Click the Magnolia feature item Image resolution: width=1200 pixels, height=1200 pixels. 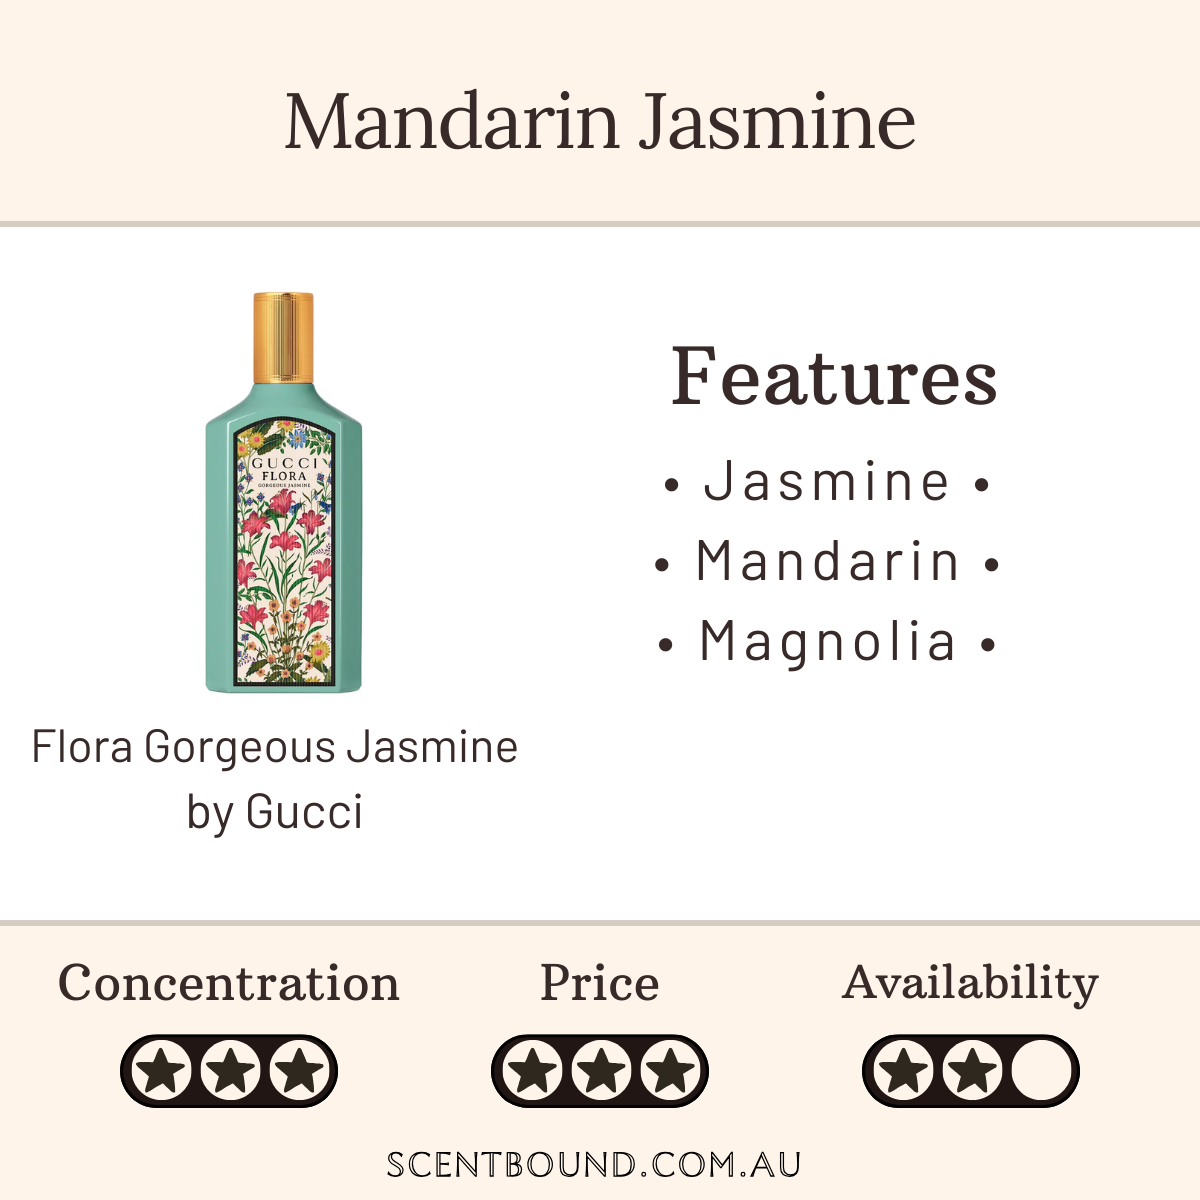click(827, 642)
